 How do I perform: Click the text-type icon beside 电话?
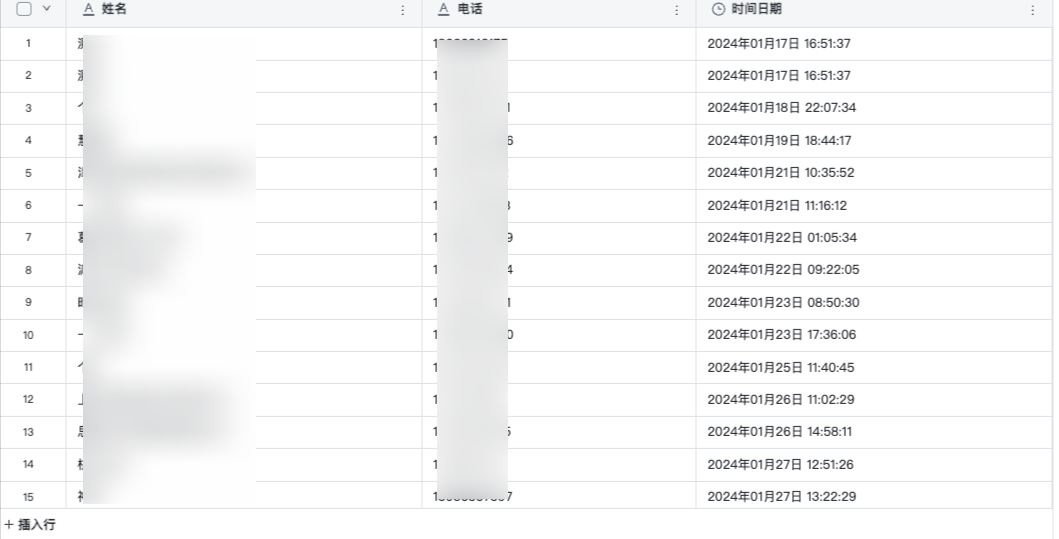[443, 9]
